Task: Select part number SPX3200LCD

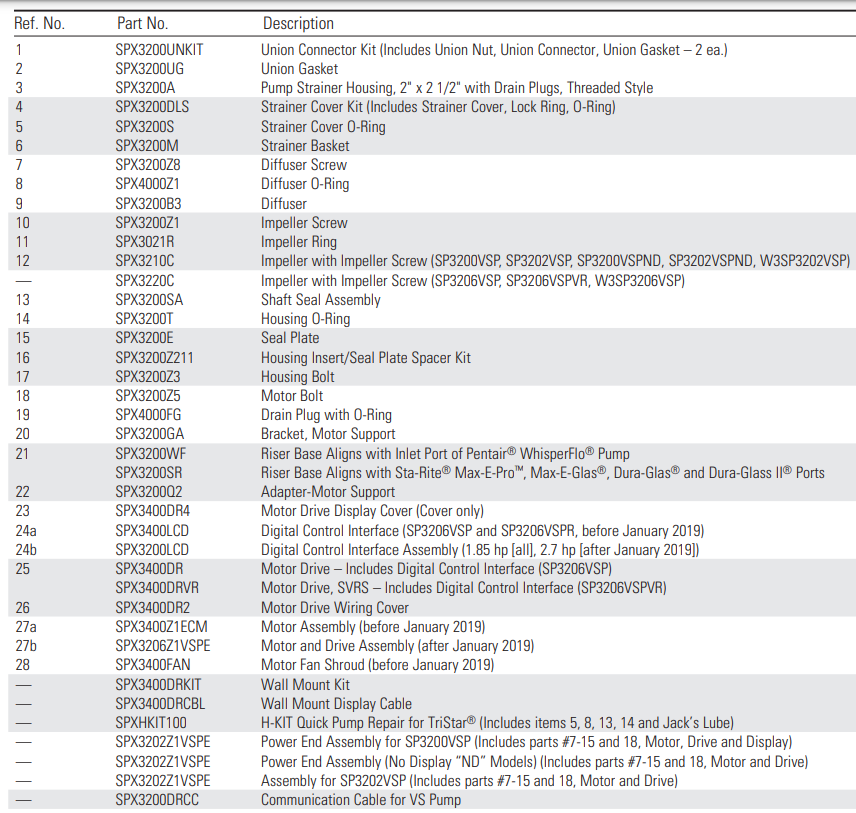Action: (152, 550)
